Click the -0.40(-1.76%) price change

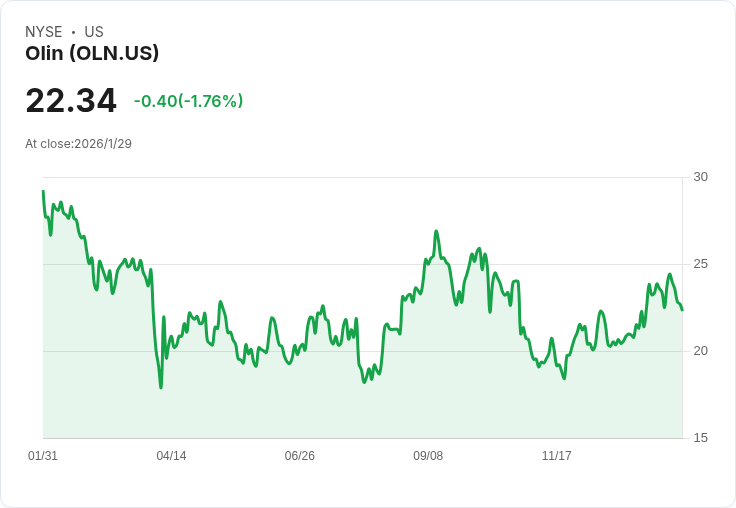[x=188, y=101]
